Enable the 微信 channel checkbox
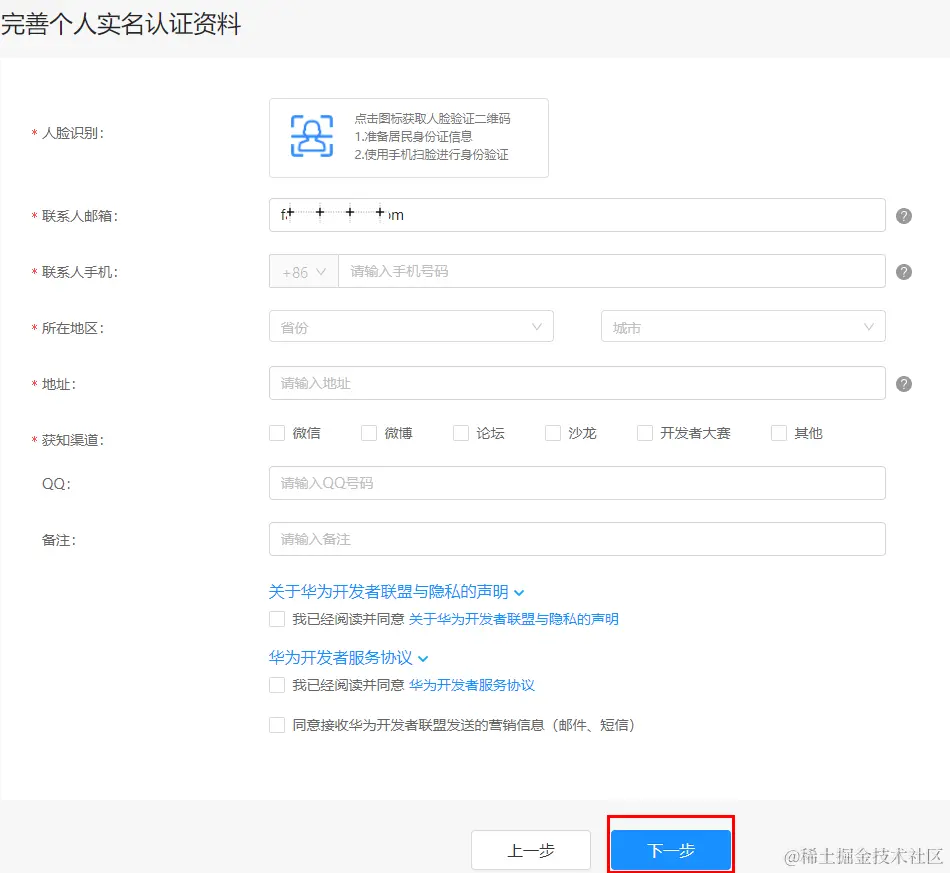 [x=277, y=432]
